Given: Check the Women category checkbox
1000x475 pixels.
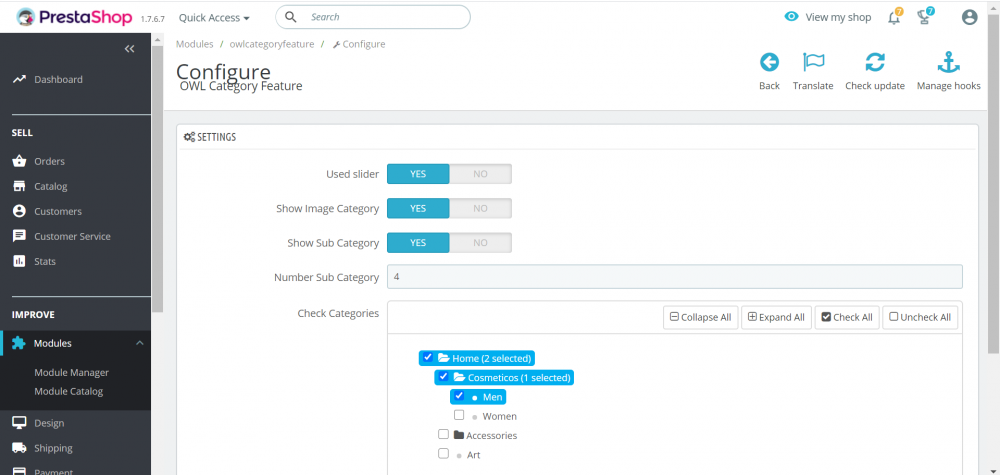Looking at the screenshot, I should point(459,415).
